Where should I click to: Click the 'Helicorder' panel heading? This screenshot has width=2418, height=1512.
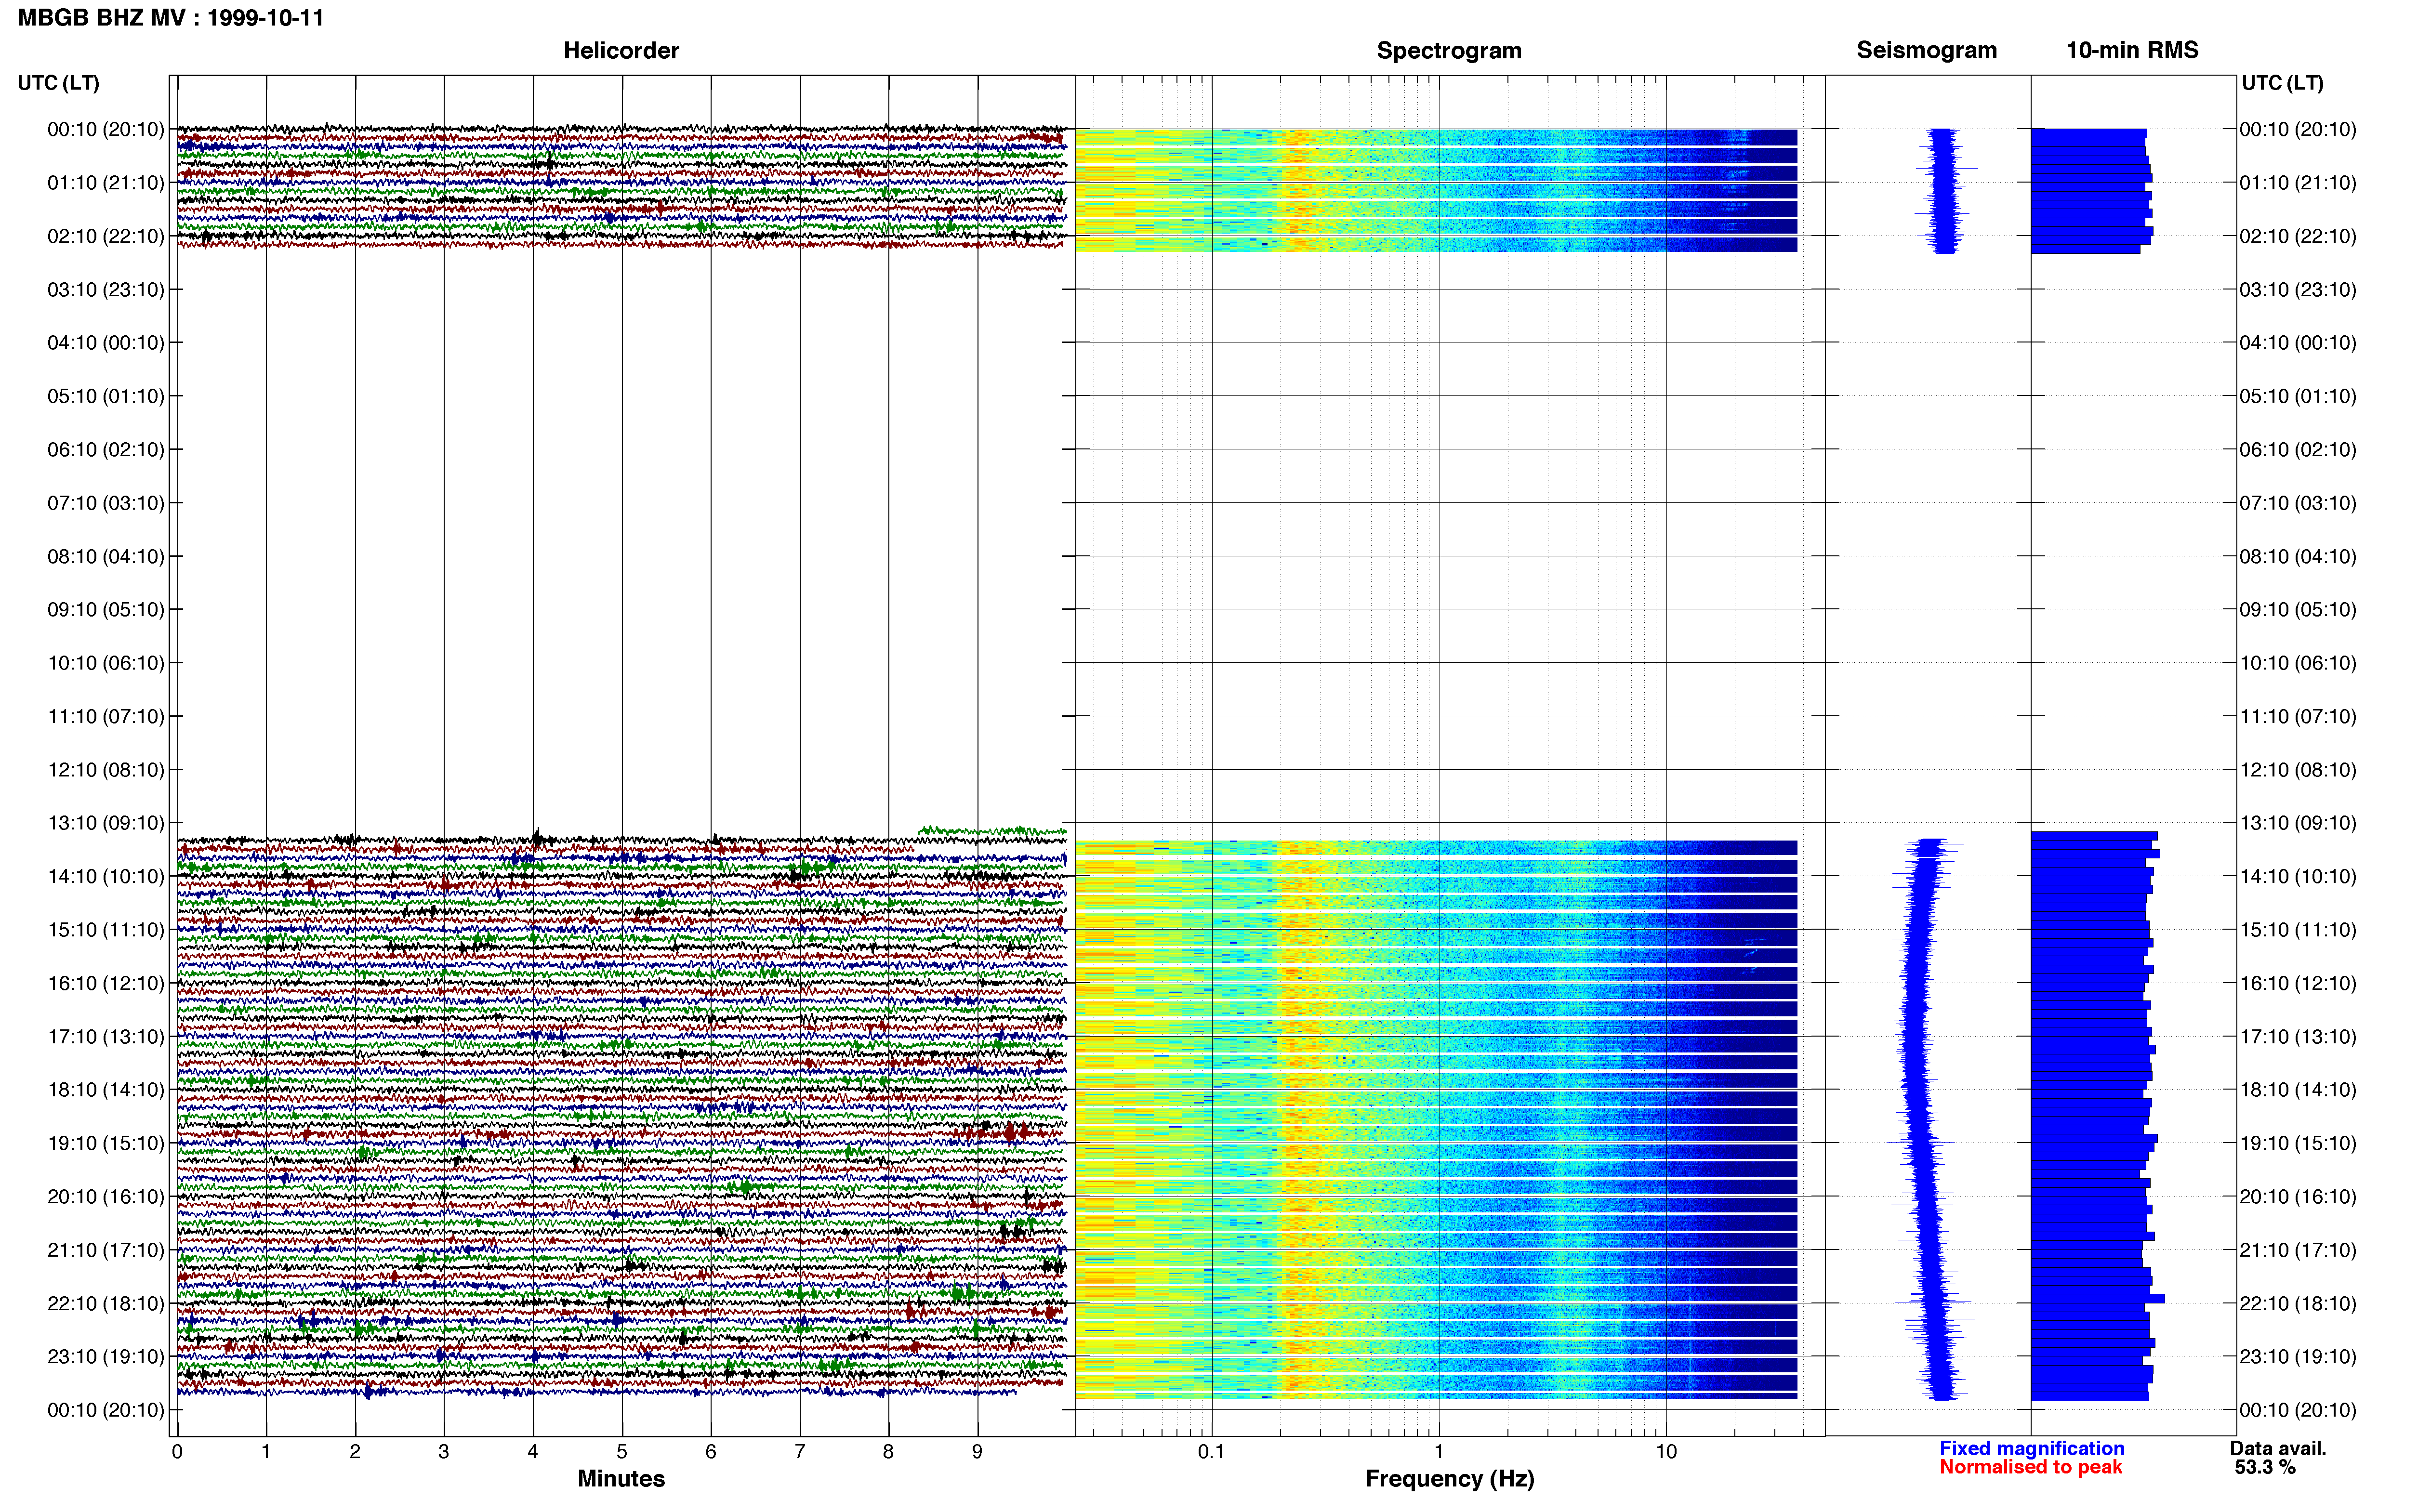(621, 50)
